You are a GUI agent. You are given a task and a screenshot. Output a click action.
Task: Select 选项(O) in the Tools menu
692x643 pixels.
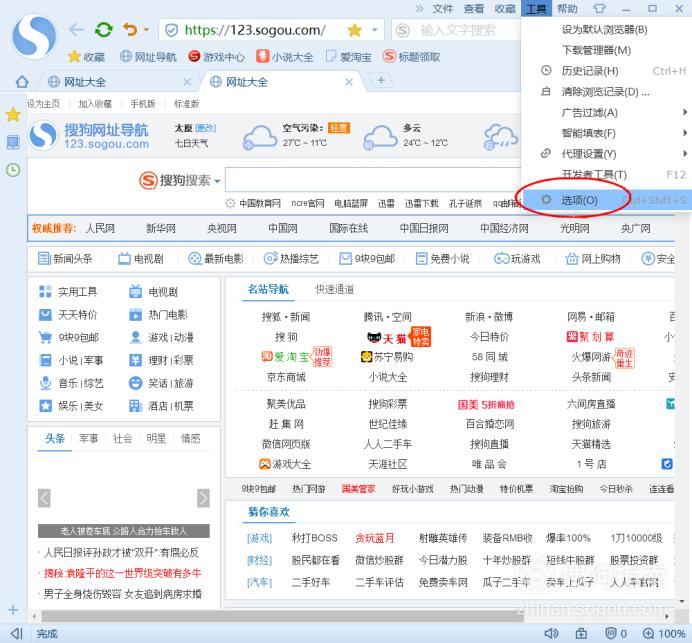tap(605, 200)
